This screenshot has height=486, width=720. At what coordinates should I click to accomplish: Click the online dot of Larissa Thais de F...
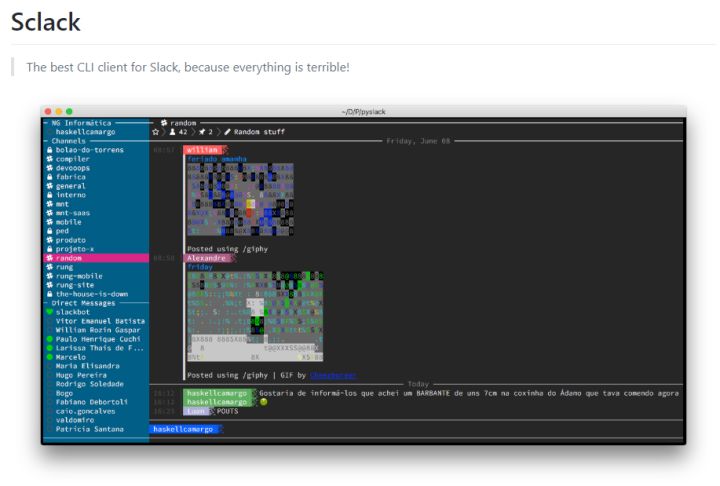coord(50,348)
